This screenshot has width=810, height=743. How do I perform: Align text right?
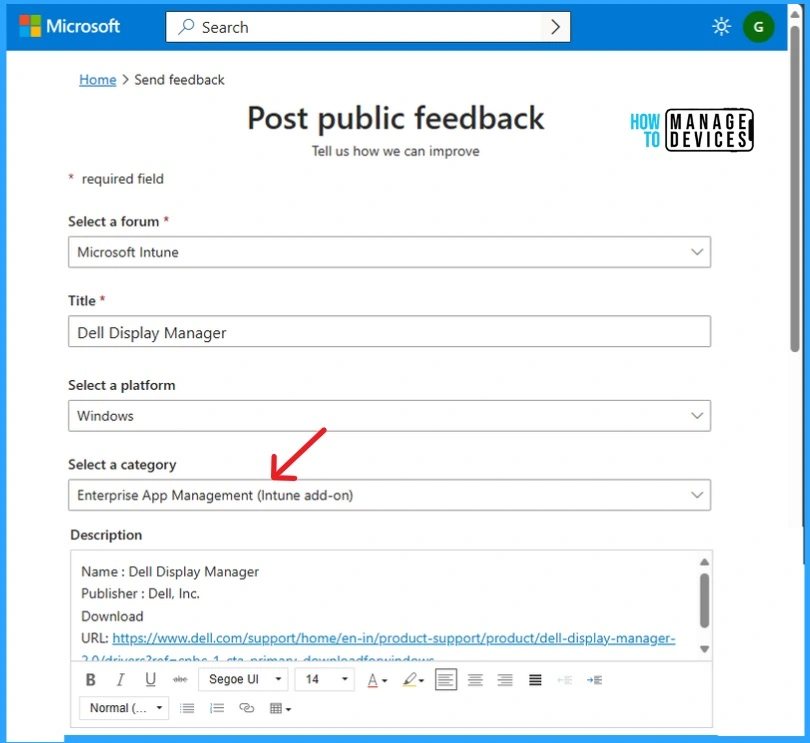coord(505,680)
